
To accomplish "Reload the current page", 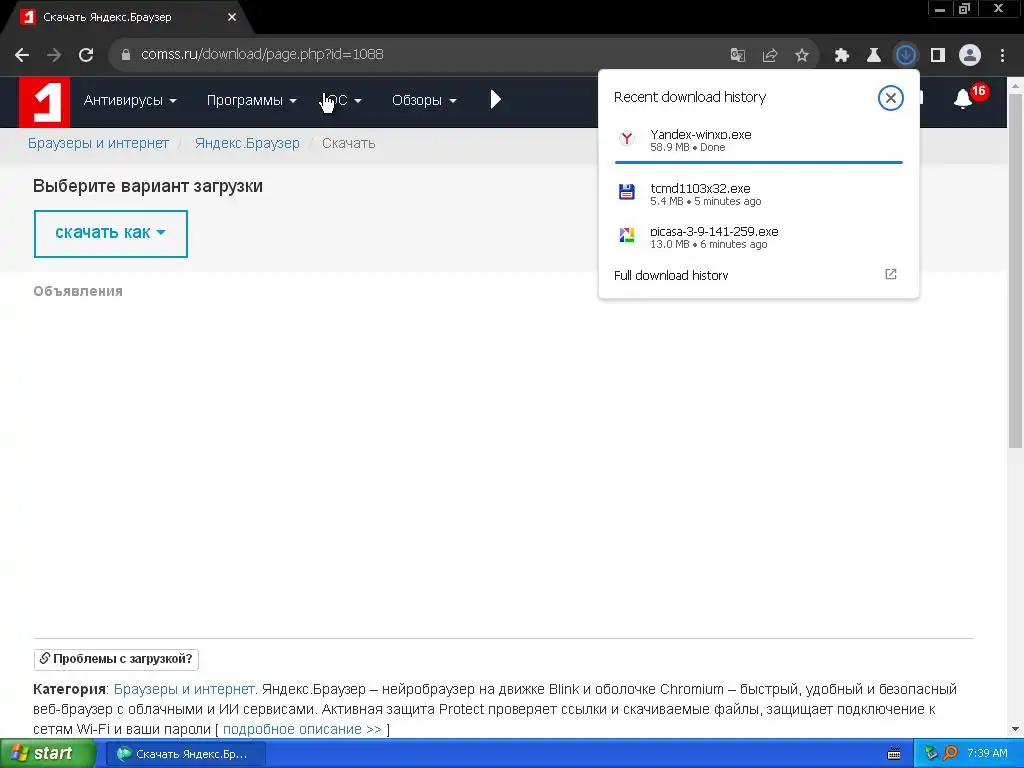I will coord(86,55).
